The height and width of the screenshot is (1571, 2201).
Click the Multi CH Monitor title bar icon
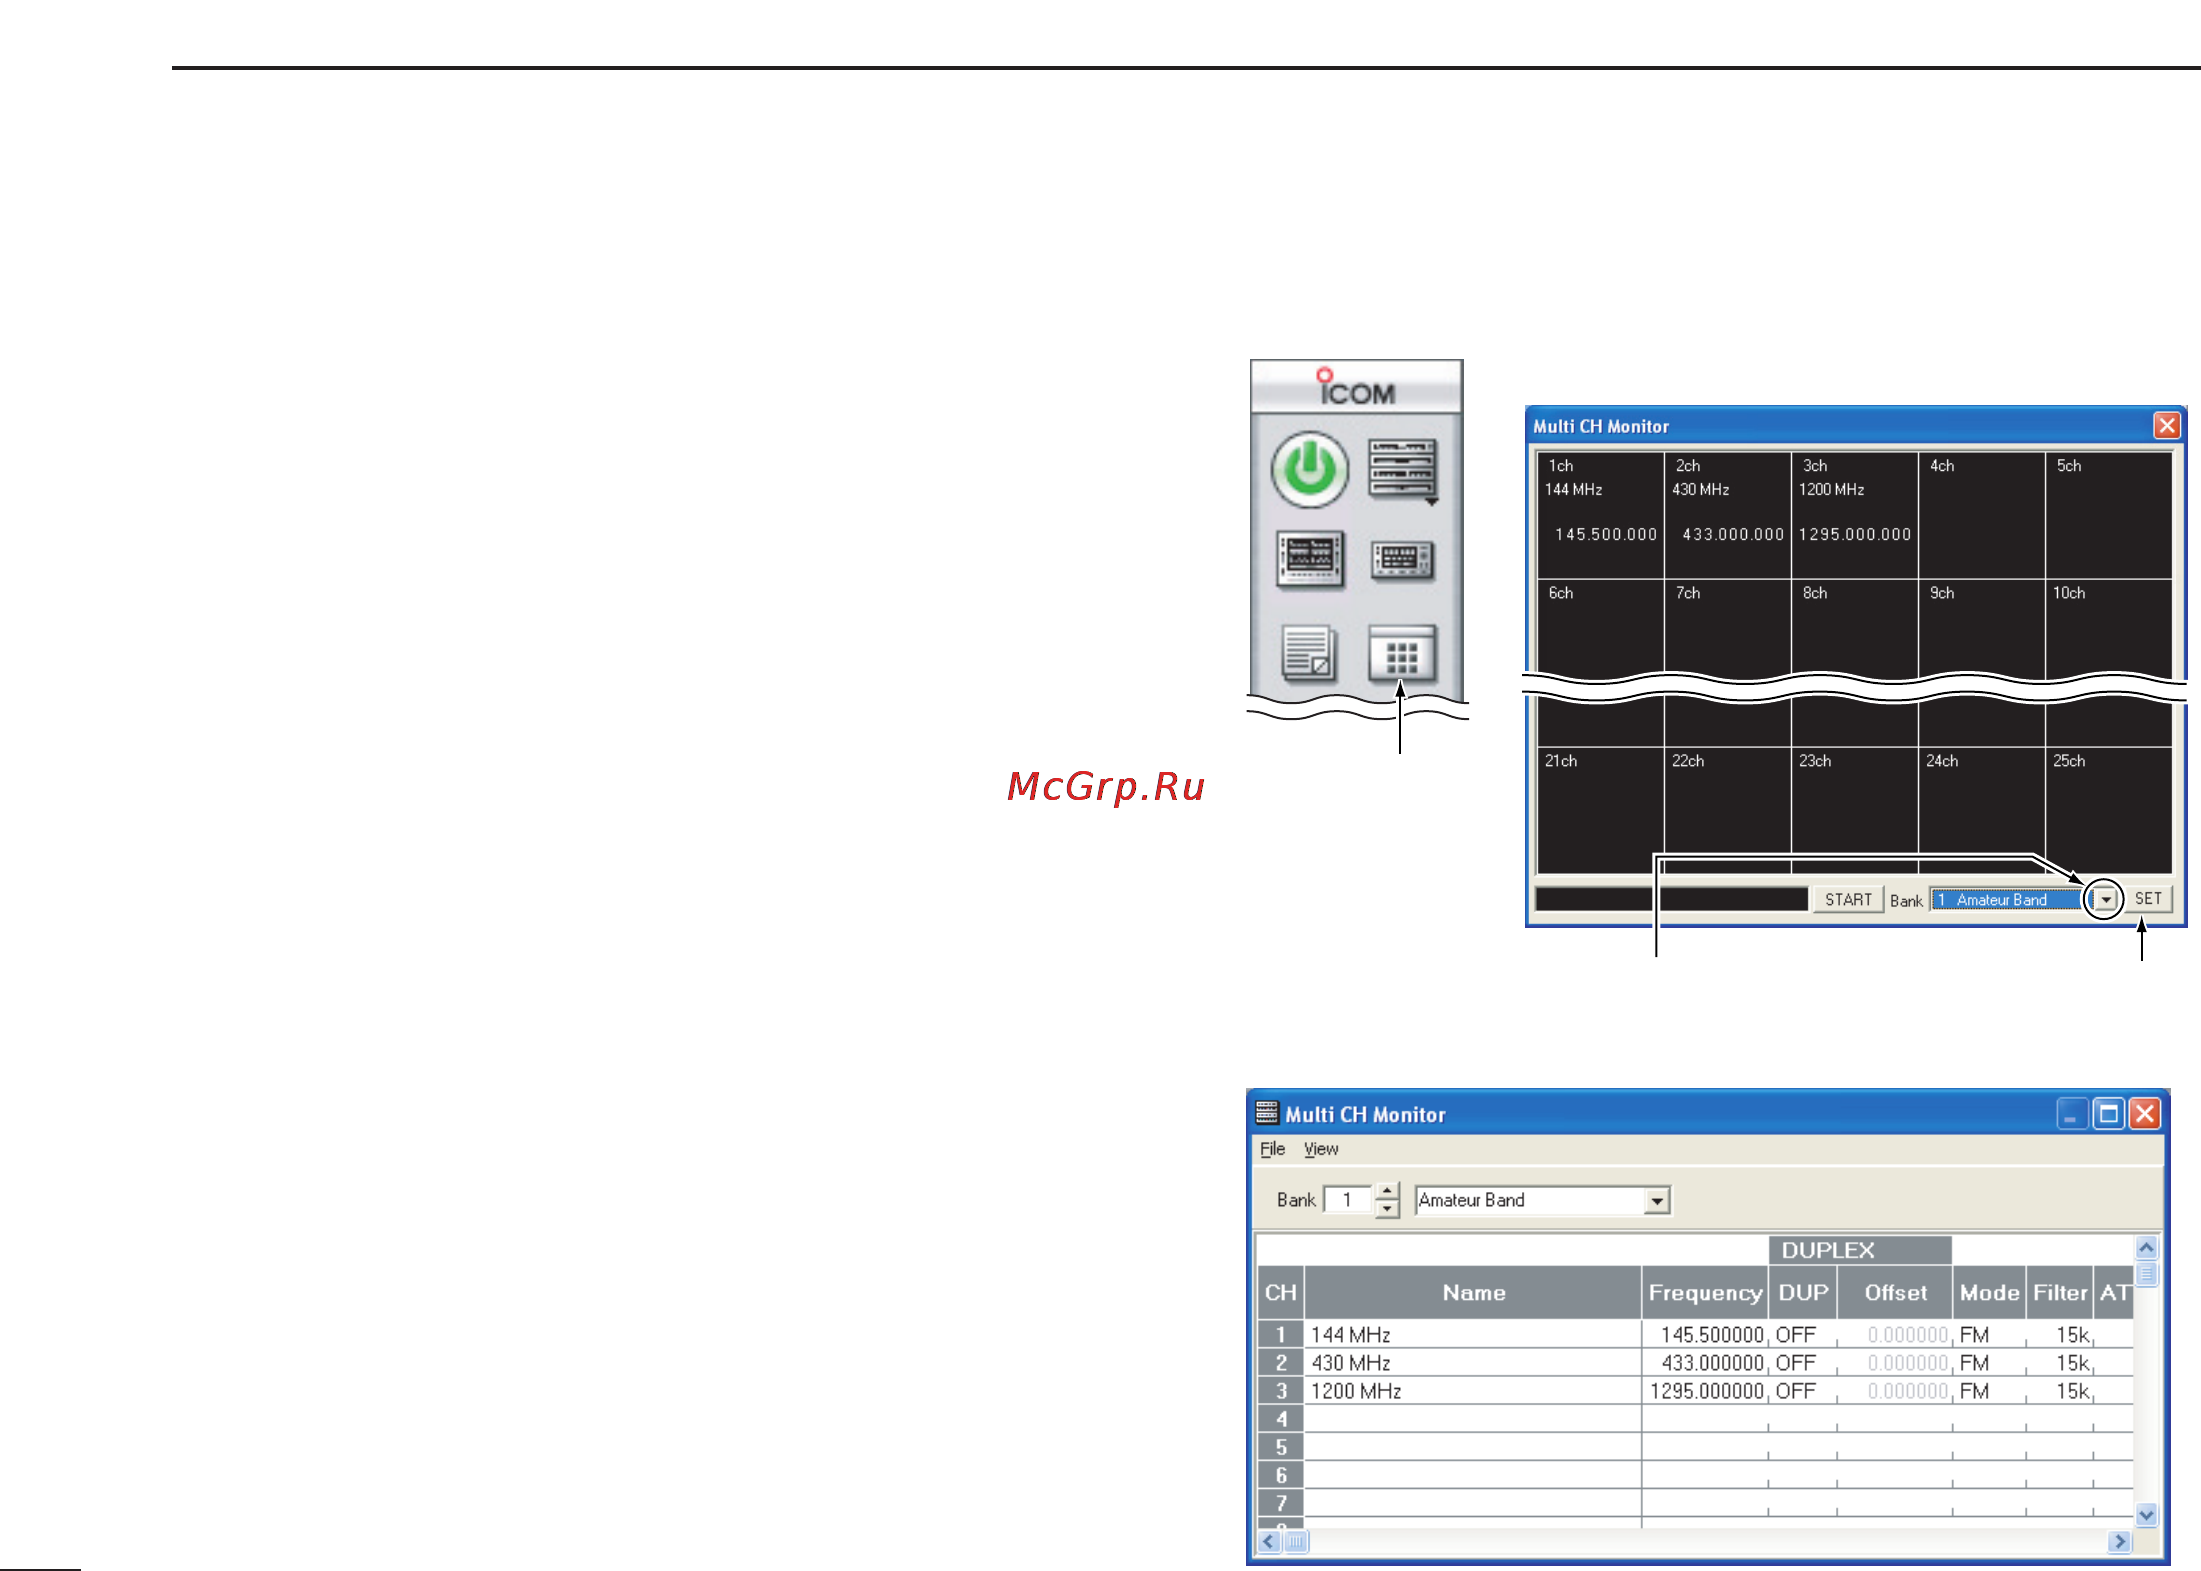[x=1267, y=1113]
